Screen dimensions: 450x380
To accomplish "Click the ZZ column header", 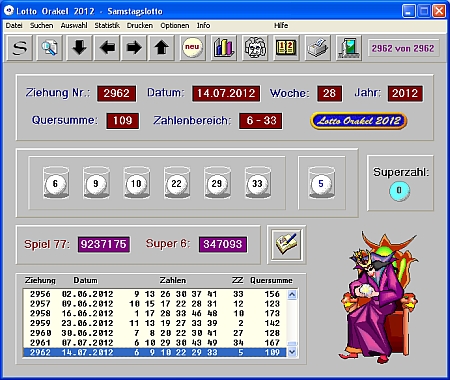I will (238, 280).
